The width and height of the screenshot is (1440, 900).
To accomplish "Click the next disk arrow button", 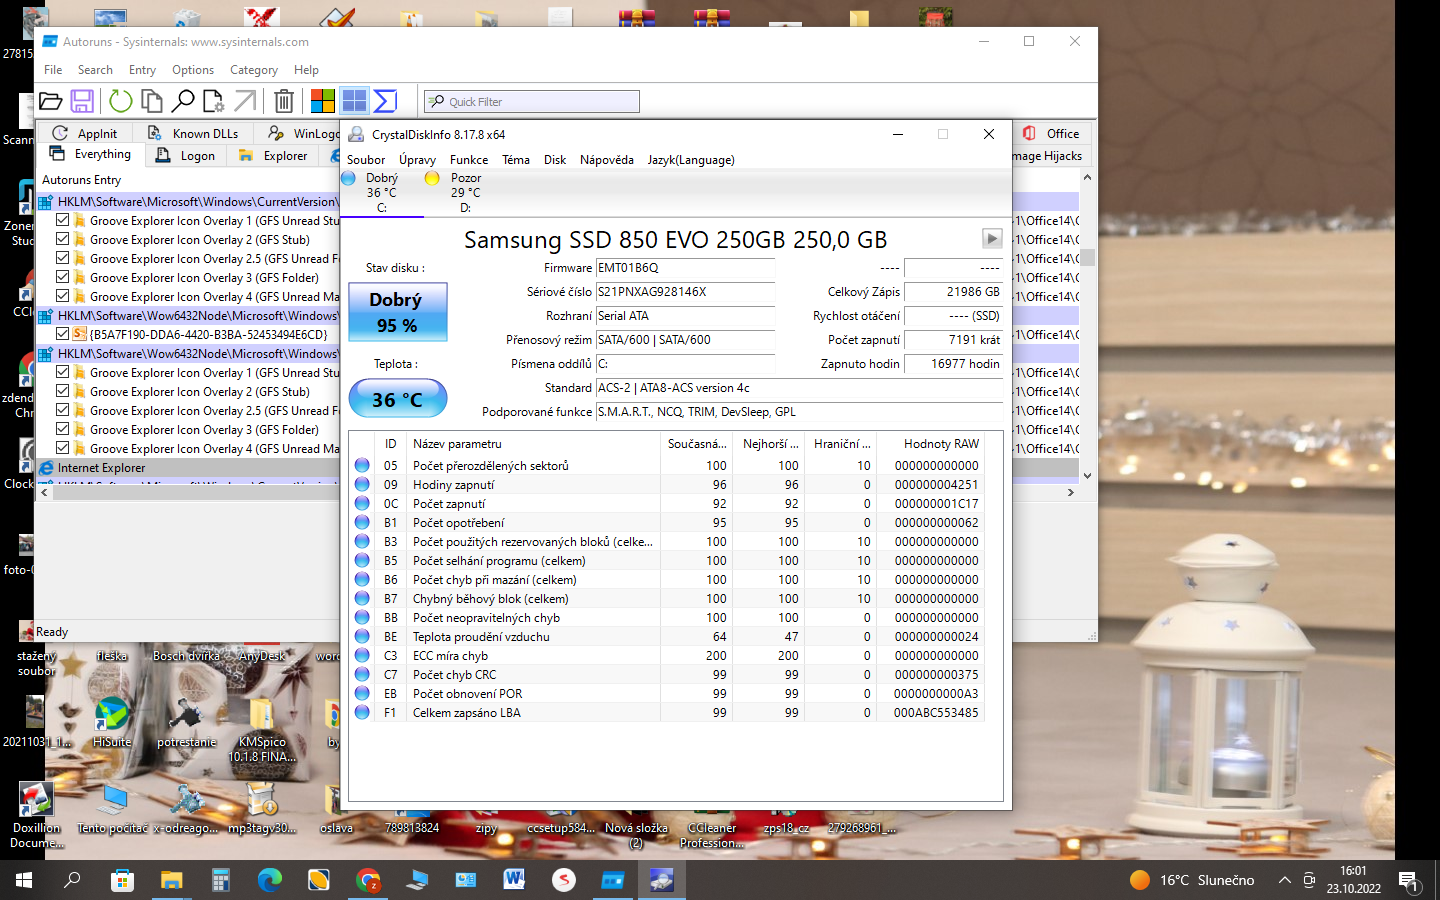I will [x=991, y=239].
